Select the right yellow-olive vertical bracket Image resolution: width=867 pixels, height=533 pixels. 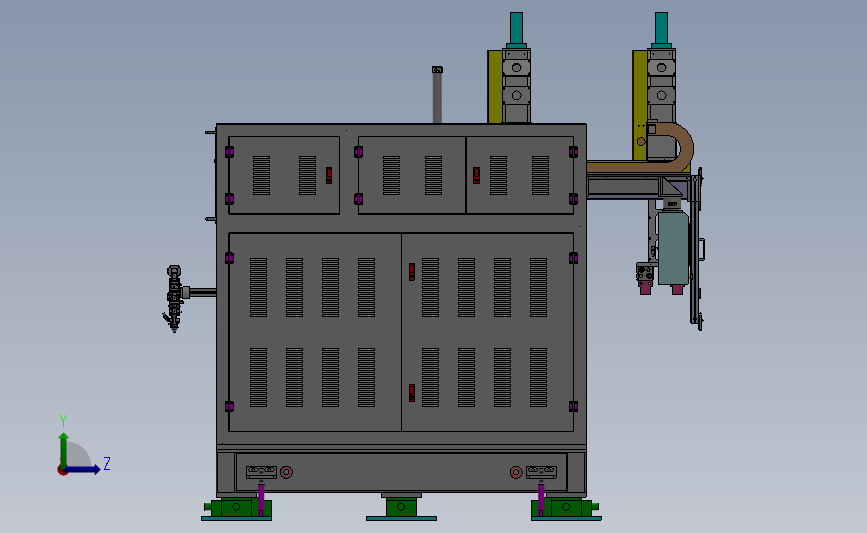click(x=640, y=105)
